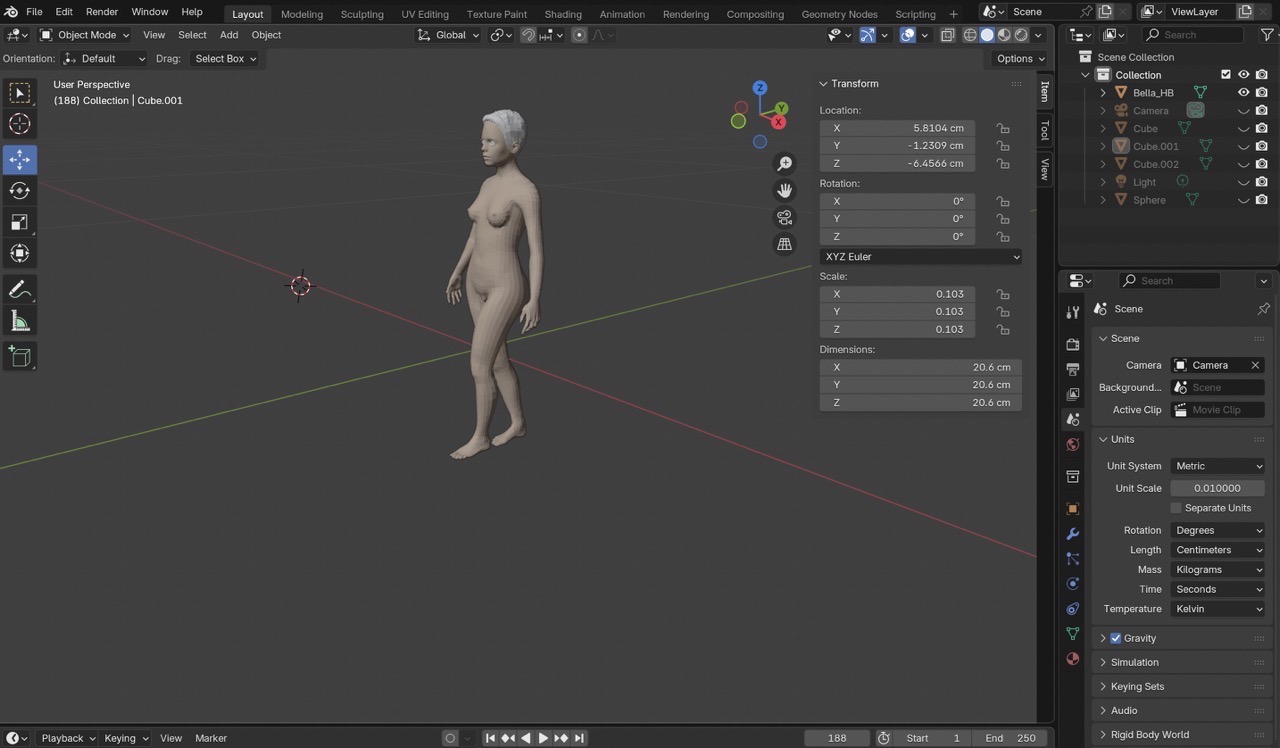
Task: Toggle camera view in the viewport
Action: click(x=785, y=217)
